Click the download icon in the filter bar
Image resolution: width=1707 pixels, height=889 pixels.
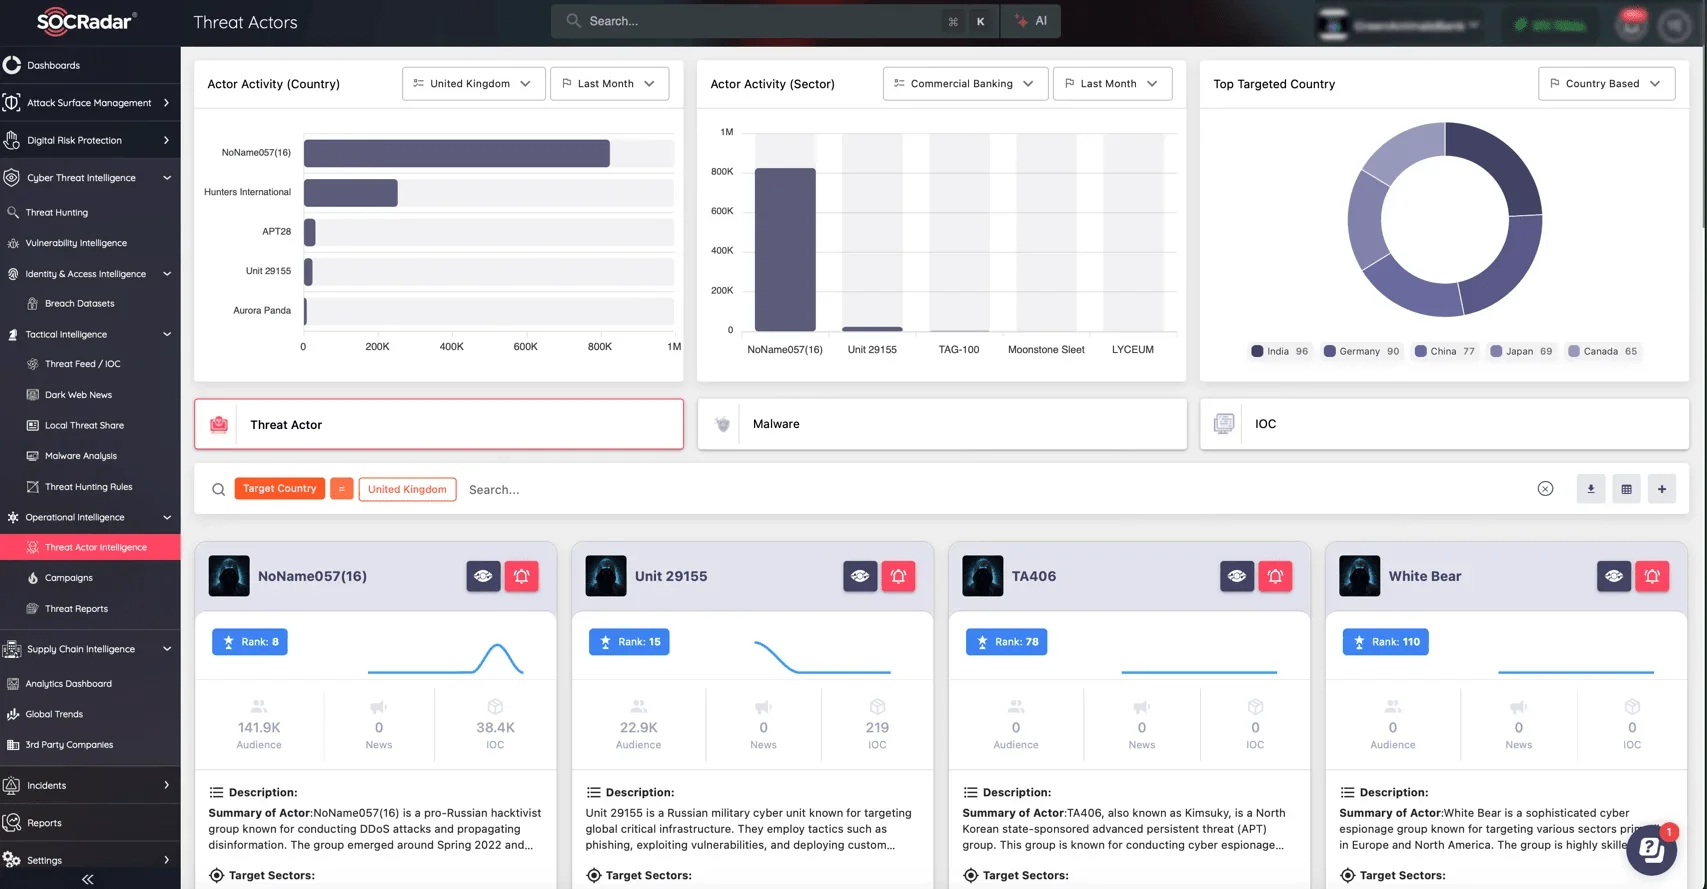pos(1590,489)
